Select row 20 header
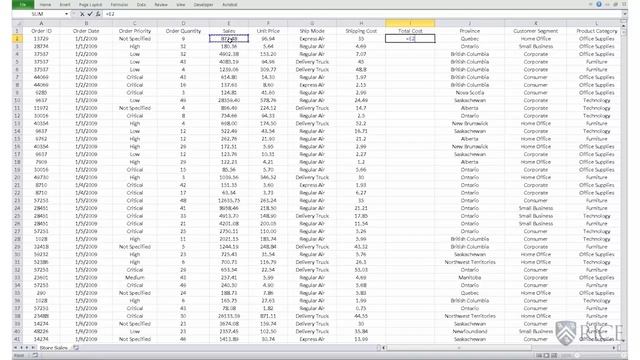This screenshot has height=360, width=640. click(x=17, y=178)
